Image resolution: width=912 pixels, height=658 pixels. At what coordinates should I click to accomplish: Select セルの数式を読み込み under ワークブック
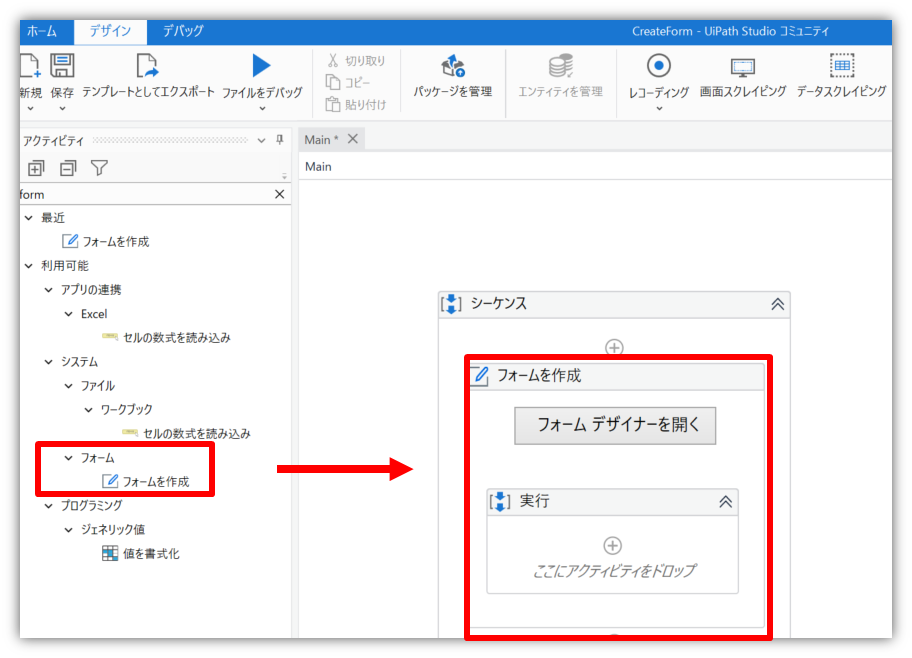pos(186,433)
